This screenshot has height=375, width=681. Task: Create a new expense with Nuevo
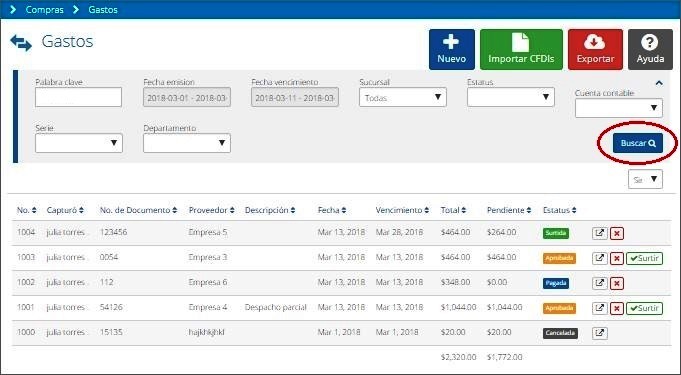pos(452,50)
